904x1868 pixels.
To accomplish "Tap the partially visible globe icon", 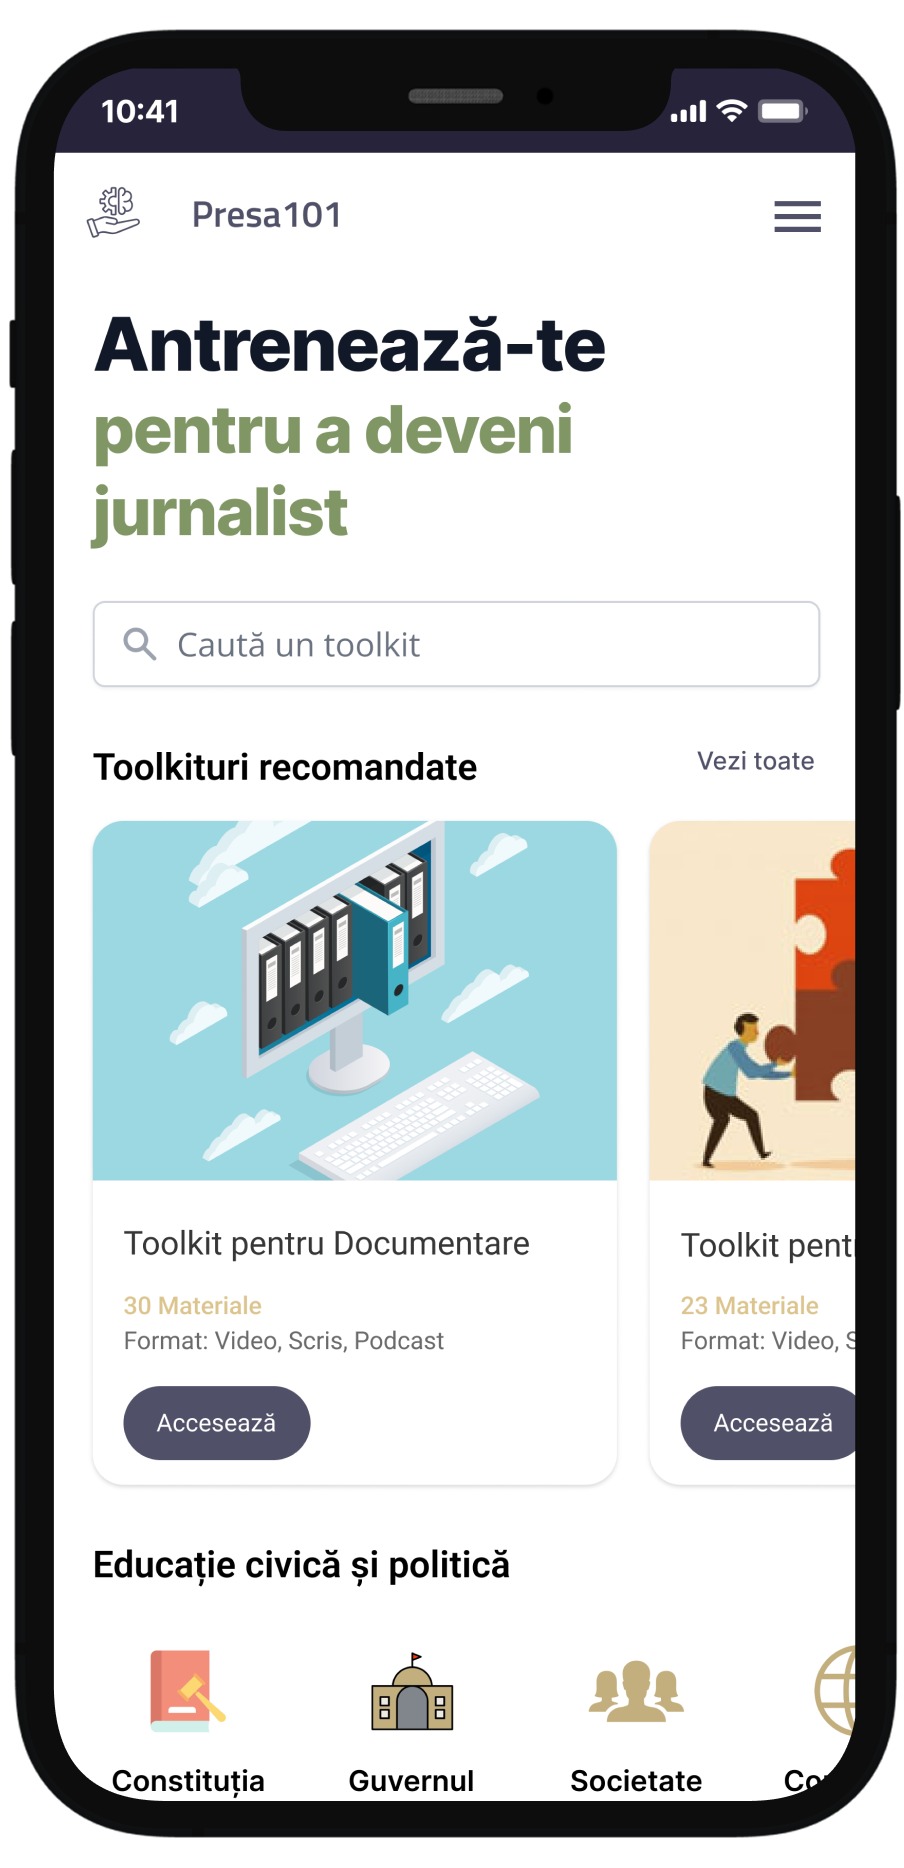I will (836, 1691).
